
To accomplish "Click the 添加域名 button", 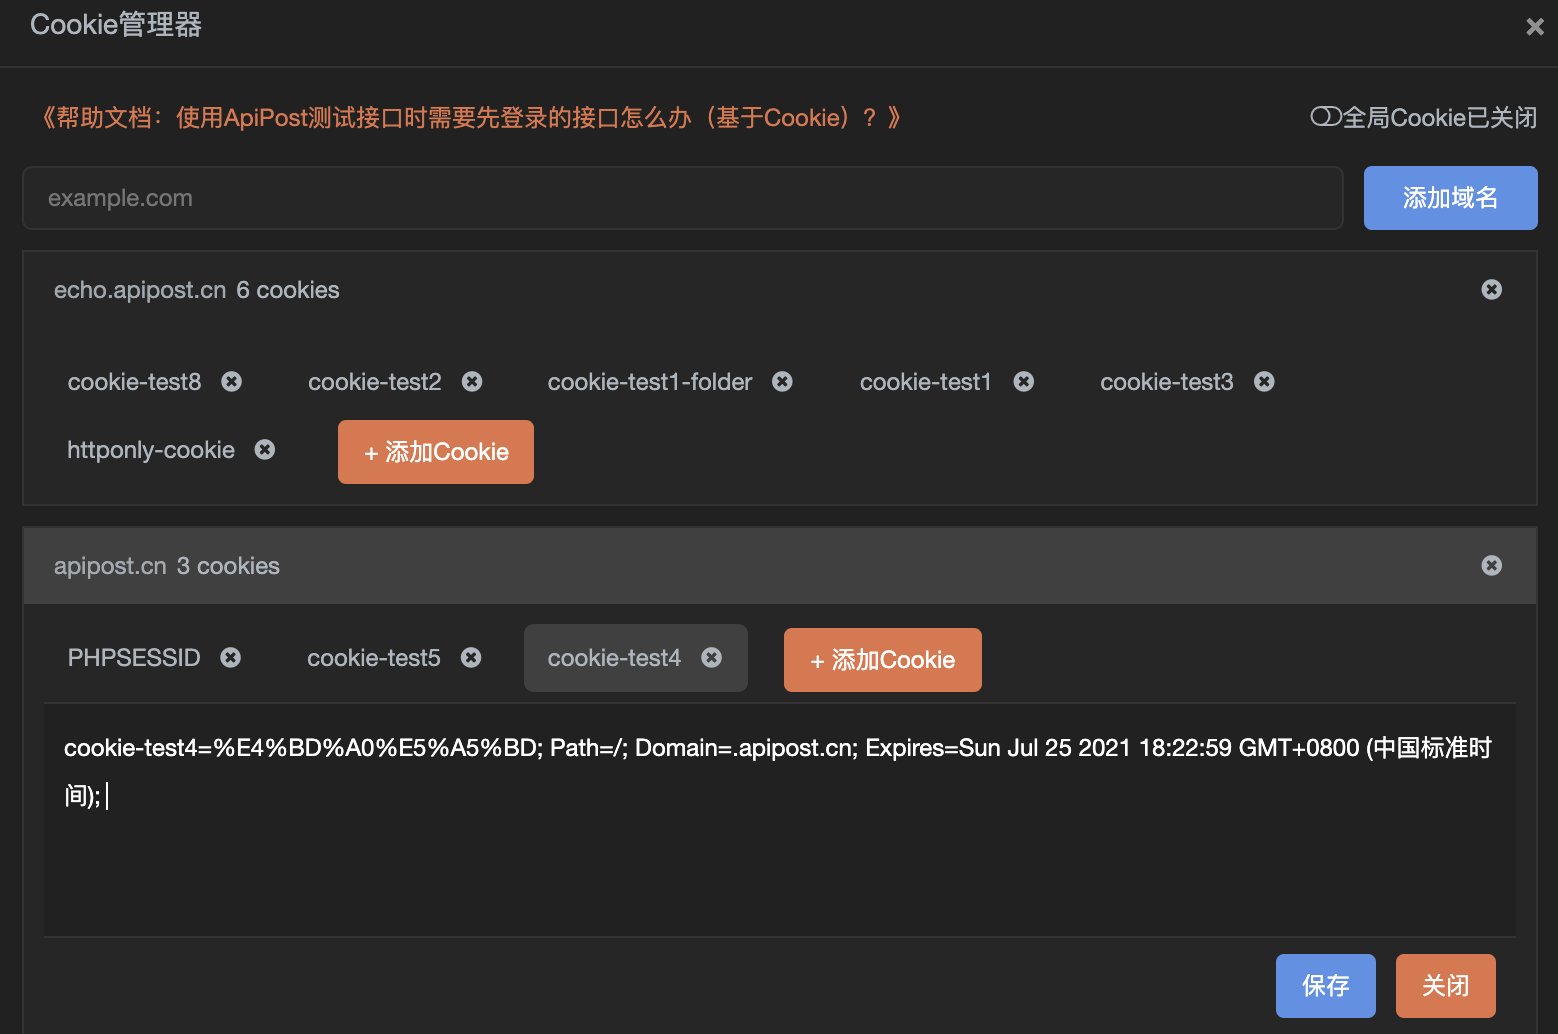I will click(x=1450, y=198).
